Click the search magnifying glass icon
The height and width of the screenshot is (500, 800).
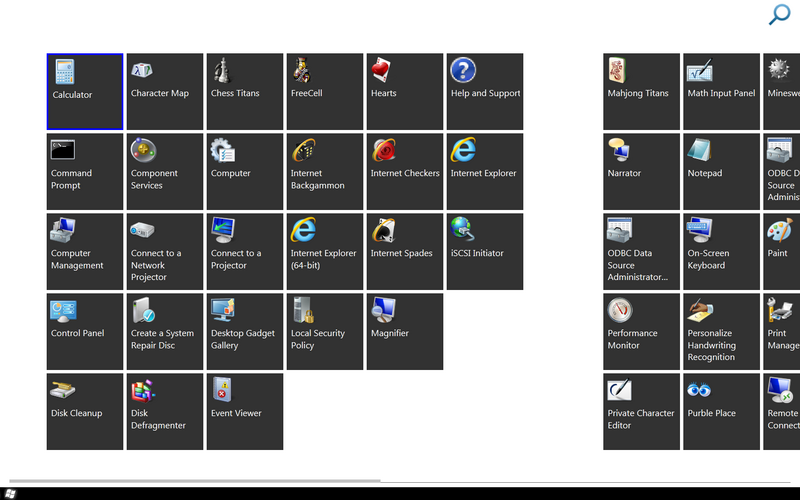779,15
